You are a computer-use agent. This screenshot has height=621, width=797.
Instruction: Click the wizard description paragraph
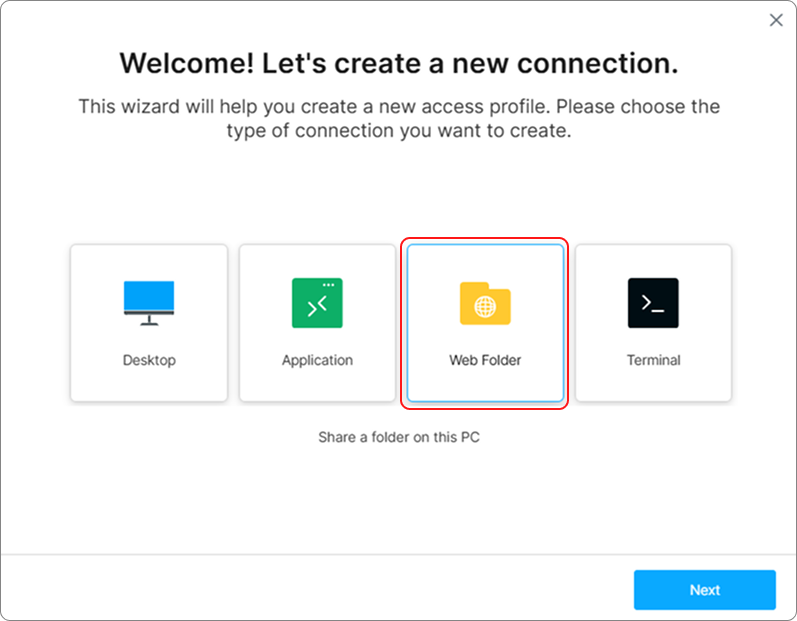tap(399, 118)
